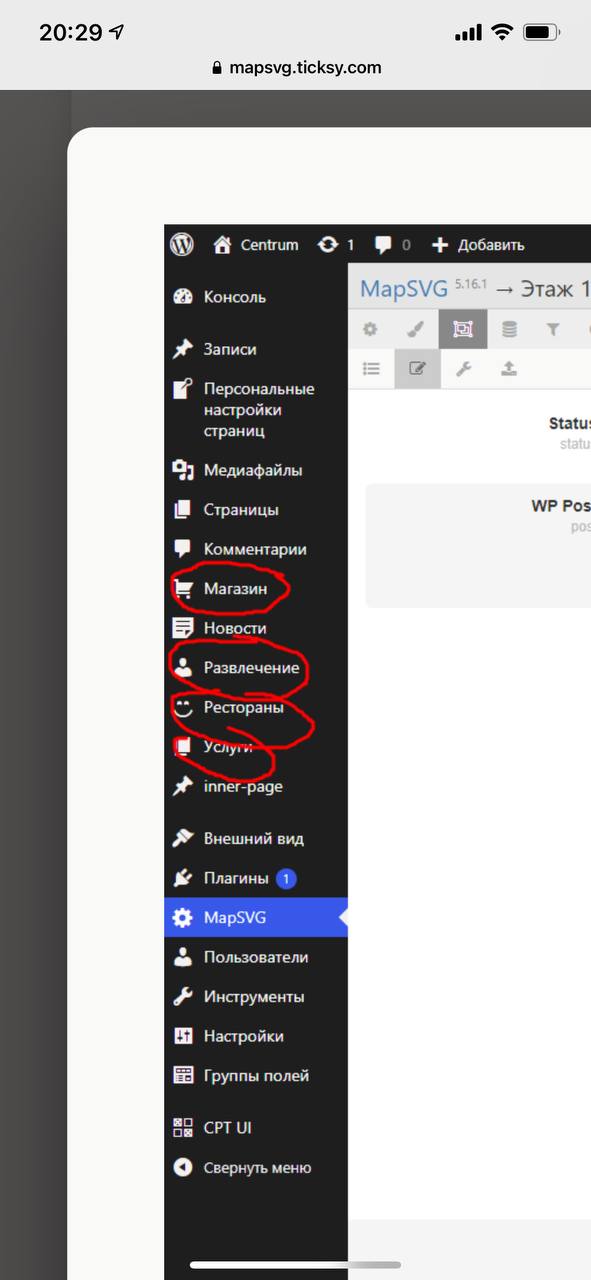Open Инструменты tools menu
This screenshot has width=591, height=1280.
pyautogui.click(x=256, y=997)
